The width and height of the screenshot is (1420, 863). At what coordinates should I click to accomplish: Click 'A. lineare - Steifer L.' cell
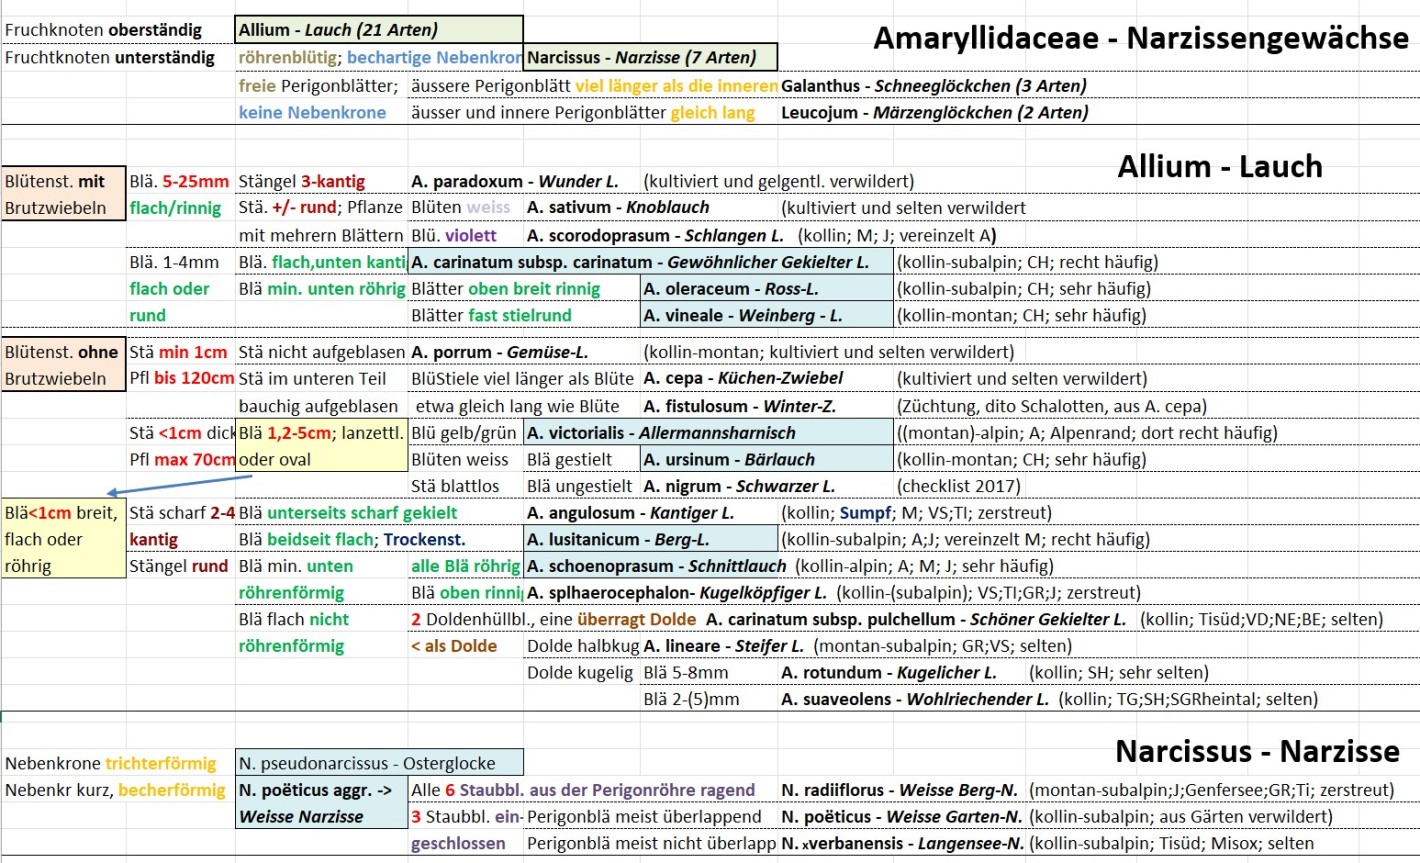(x=723, y=646)
